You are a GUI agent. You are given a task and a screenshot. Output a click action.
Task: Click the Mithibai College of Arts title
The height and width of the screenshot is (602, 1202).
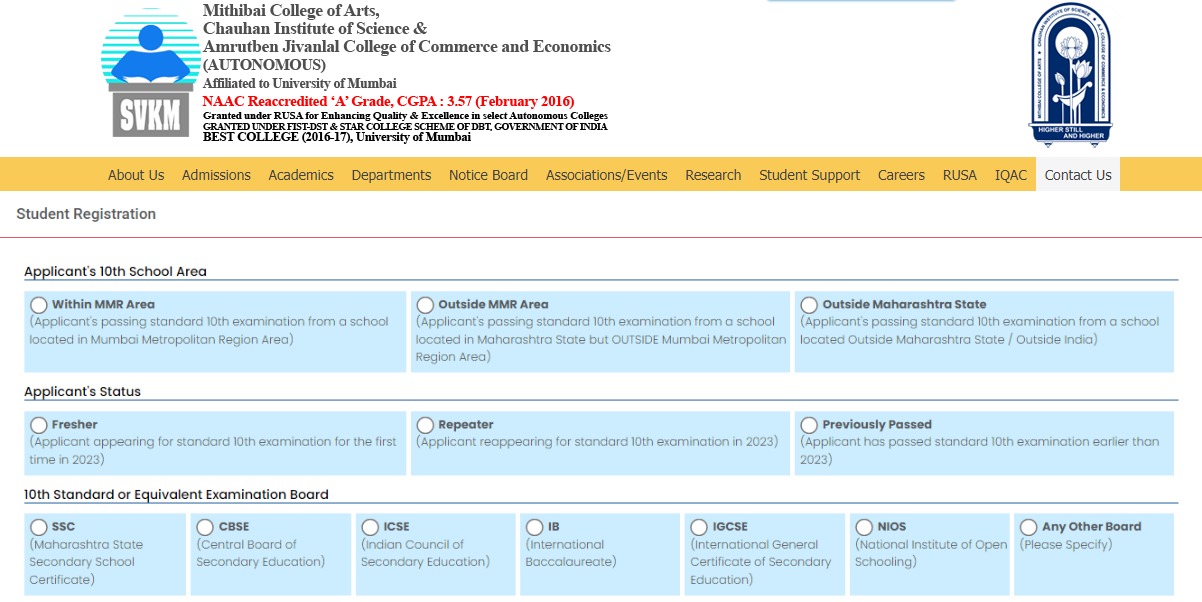coord(291,11)
